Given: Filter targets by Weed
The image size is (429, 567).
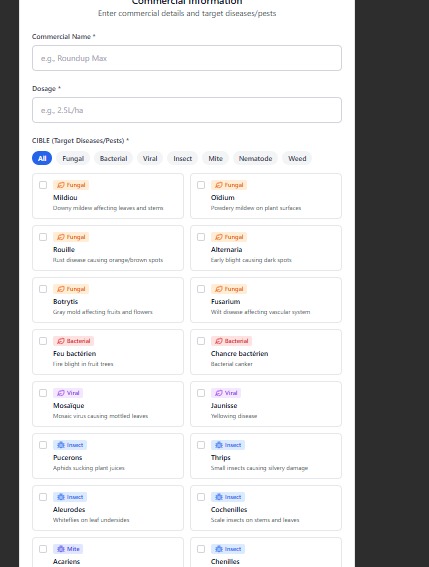Looking at the screenshot, I should (x=297, y=158).
